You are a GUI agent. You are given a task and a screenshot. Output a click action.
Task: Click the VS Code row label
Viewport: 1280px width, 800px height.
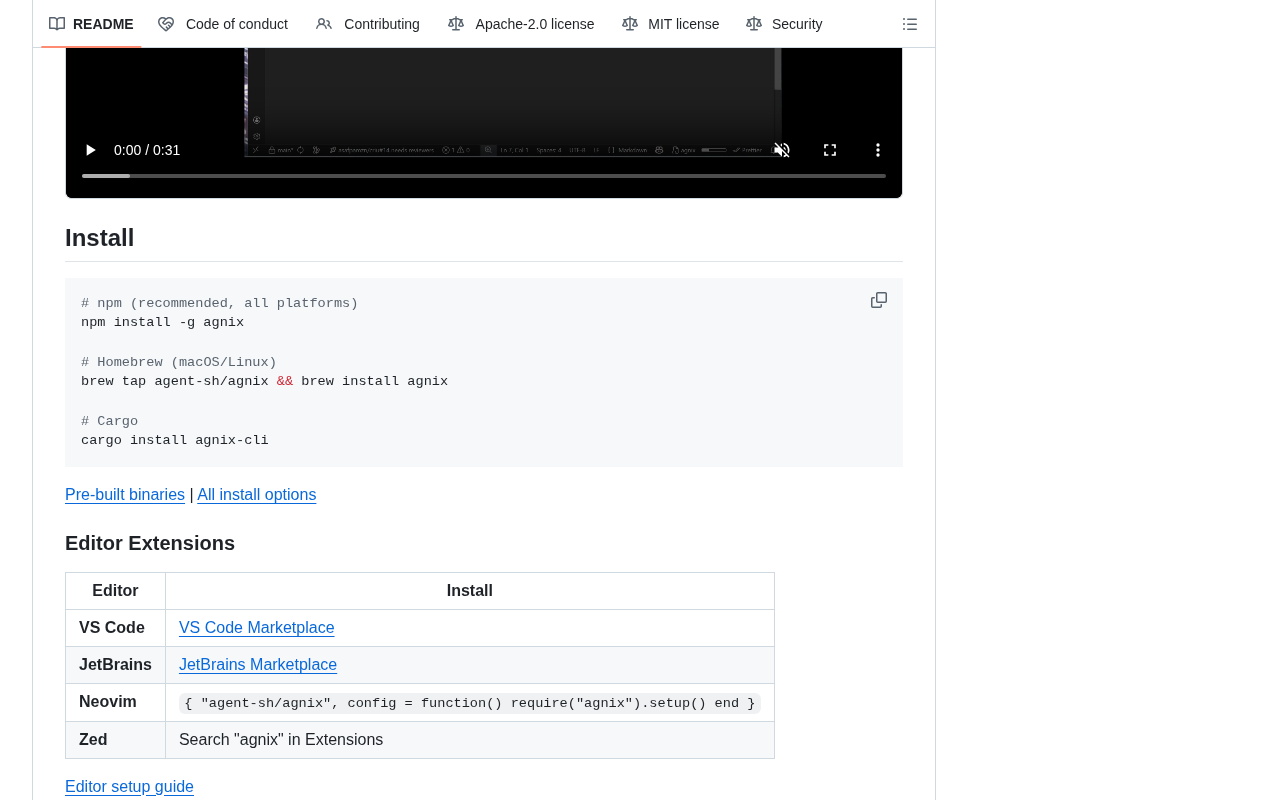[x=112, y=628]
